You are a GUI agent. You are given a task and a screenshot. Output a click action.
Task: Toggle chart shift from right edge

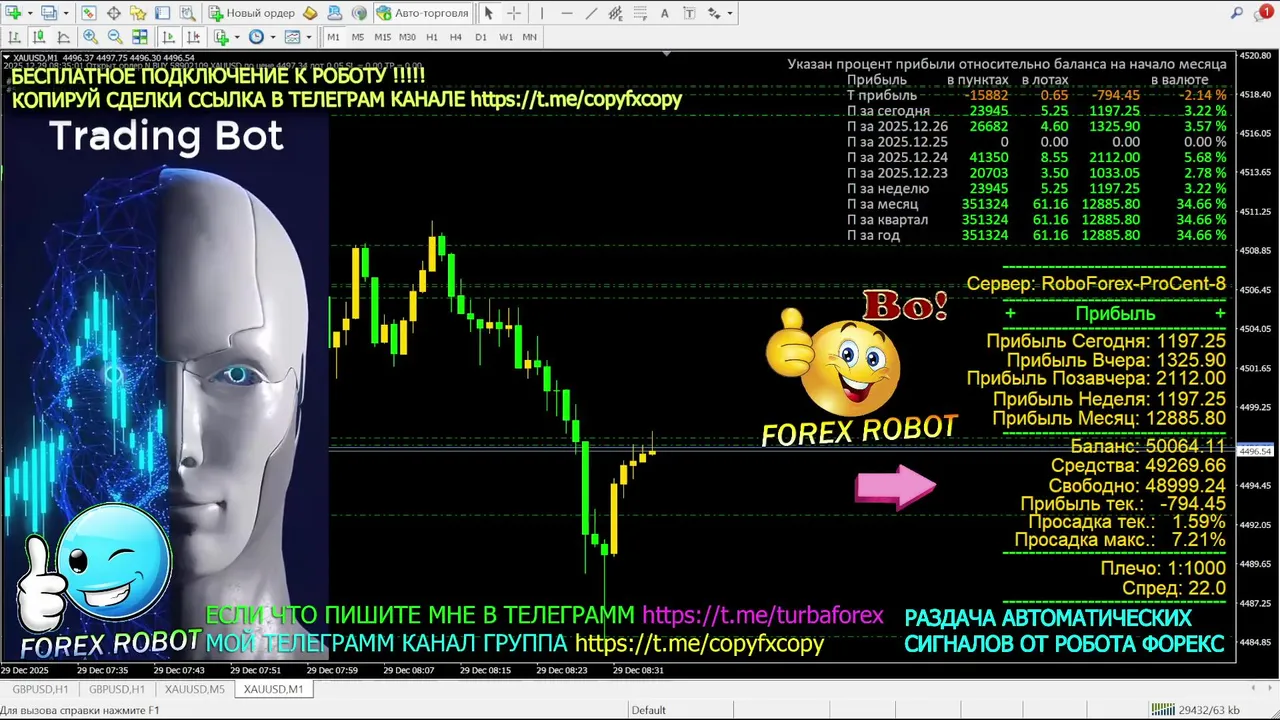(193, 37)
